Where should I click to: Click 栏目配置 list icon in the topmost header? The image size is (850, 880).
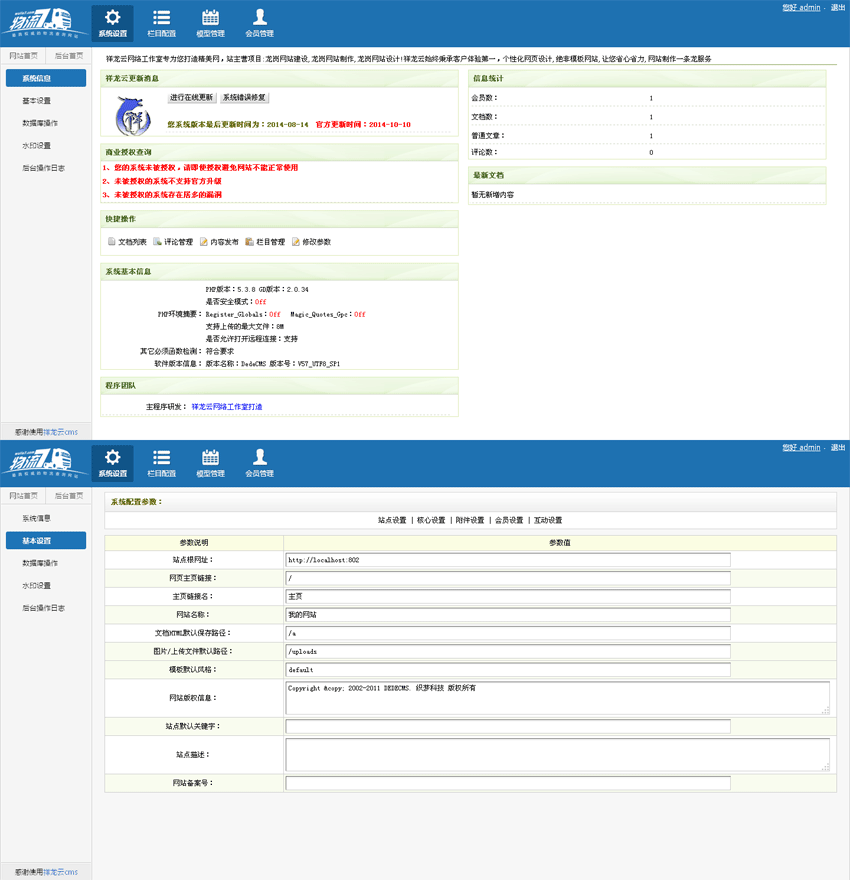161,17
